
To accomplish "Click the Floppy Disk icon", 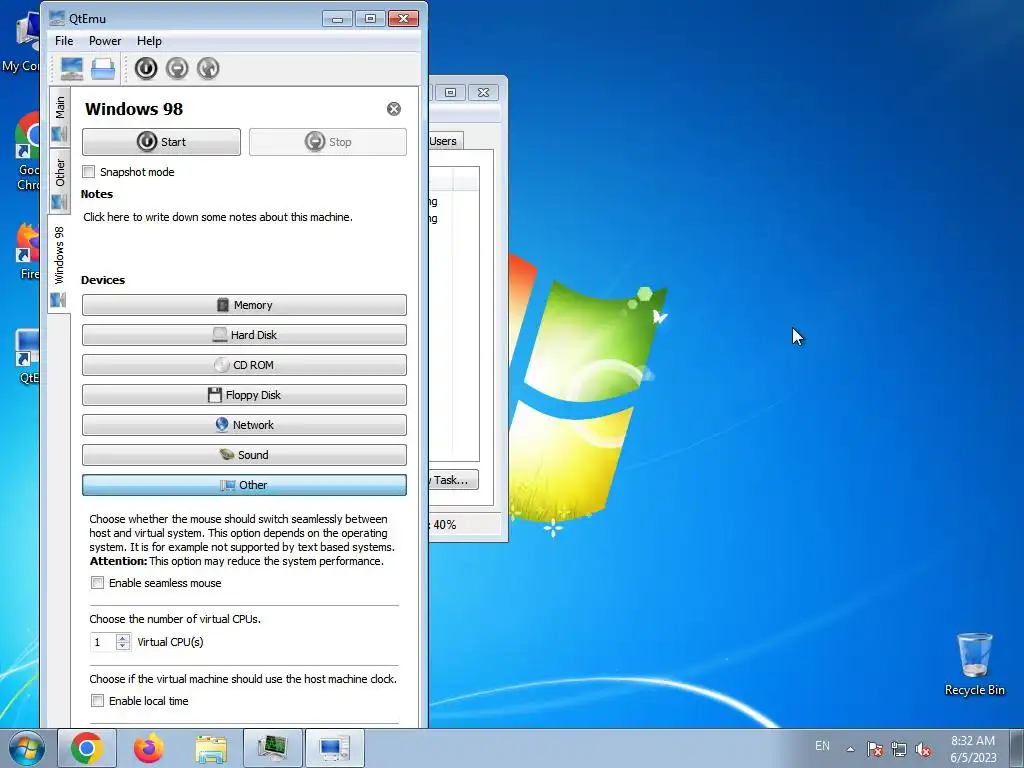I will tap(215, 395).
